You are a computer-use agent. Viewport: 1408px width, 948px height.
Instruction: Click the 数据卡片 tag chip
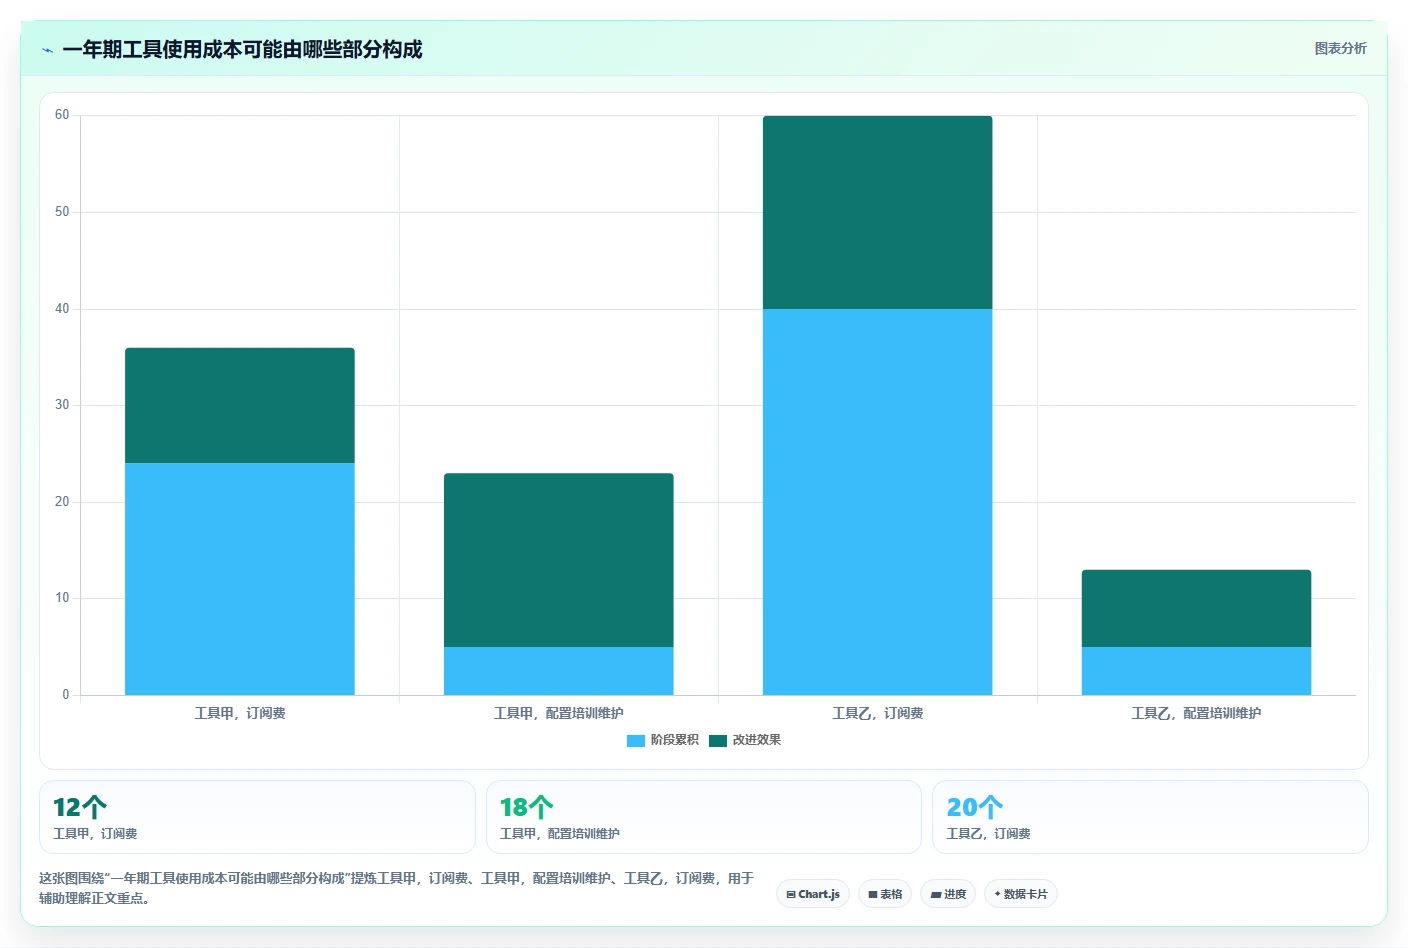click(1021, 894)
